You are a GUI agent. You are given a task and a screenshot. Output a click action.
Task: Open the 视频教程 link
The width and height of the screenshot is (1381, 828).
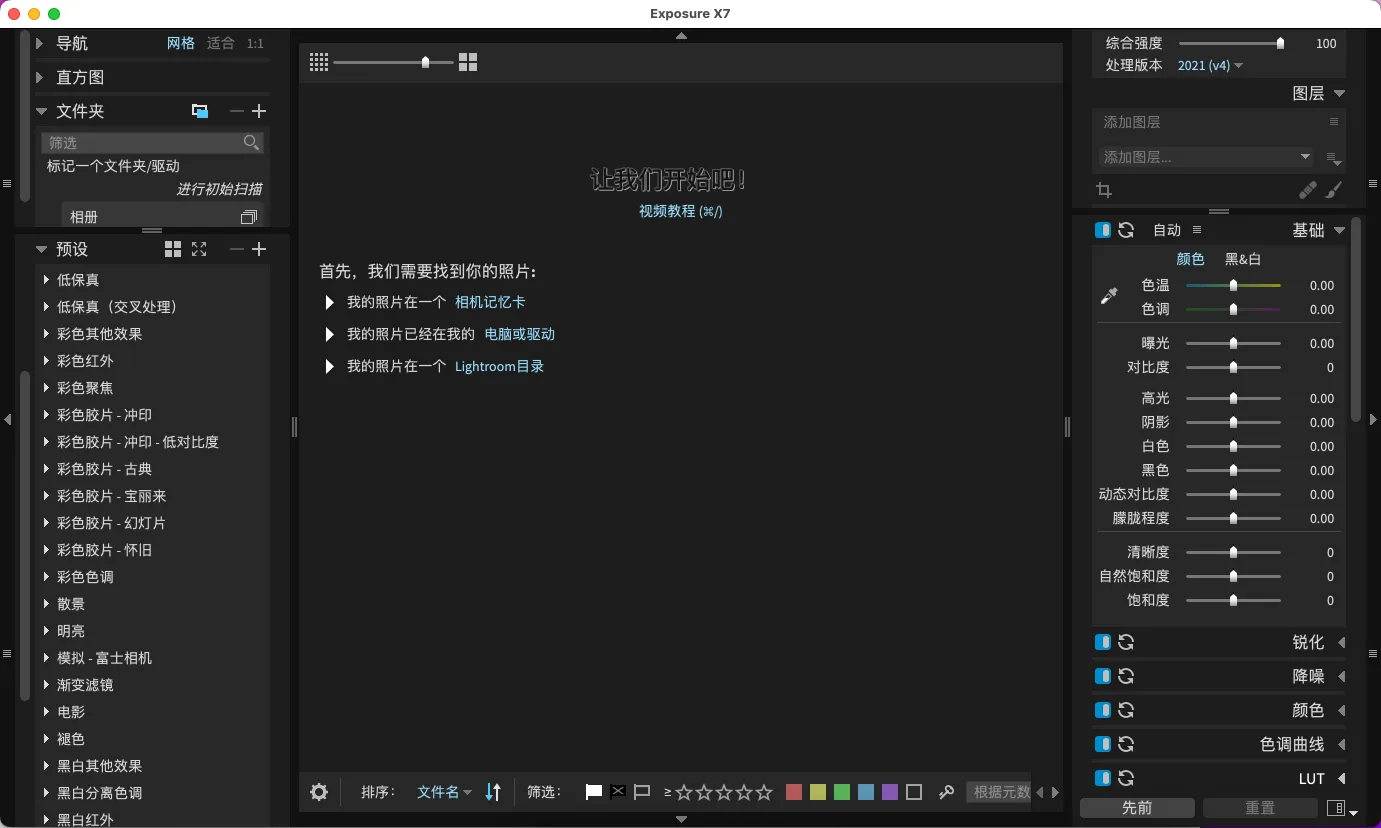pos(681,211)
